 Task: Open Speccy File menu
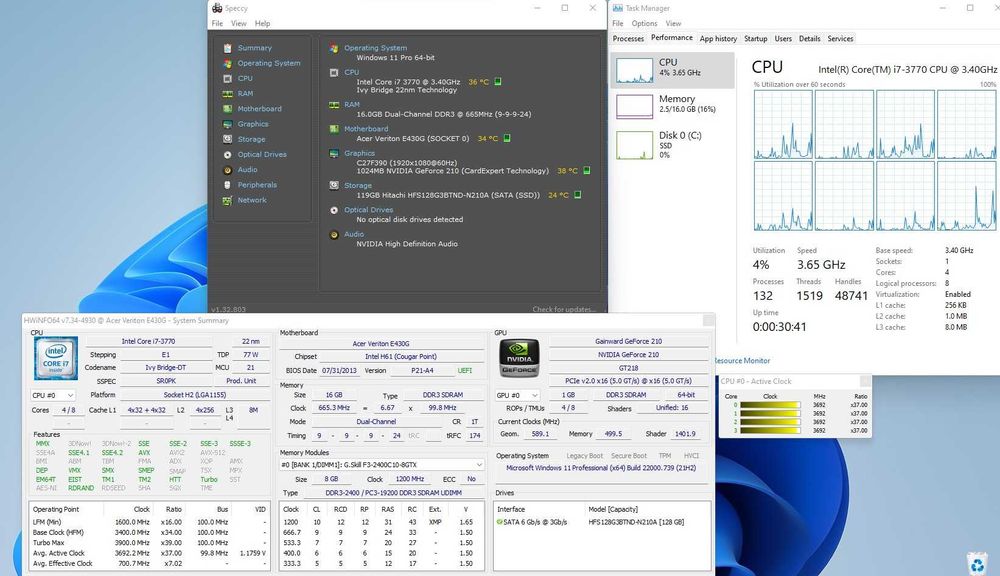tap(217, 24)
